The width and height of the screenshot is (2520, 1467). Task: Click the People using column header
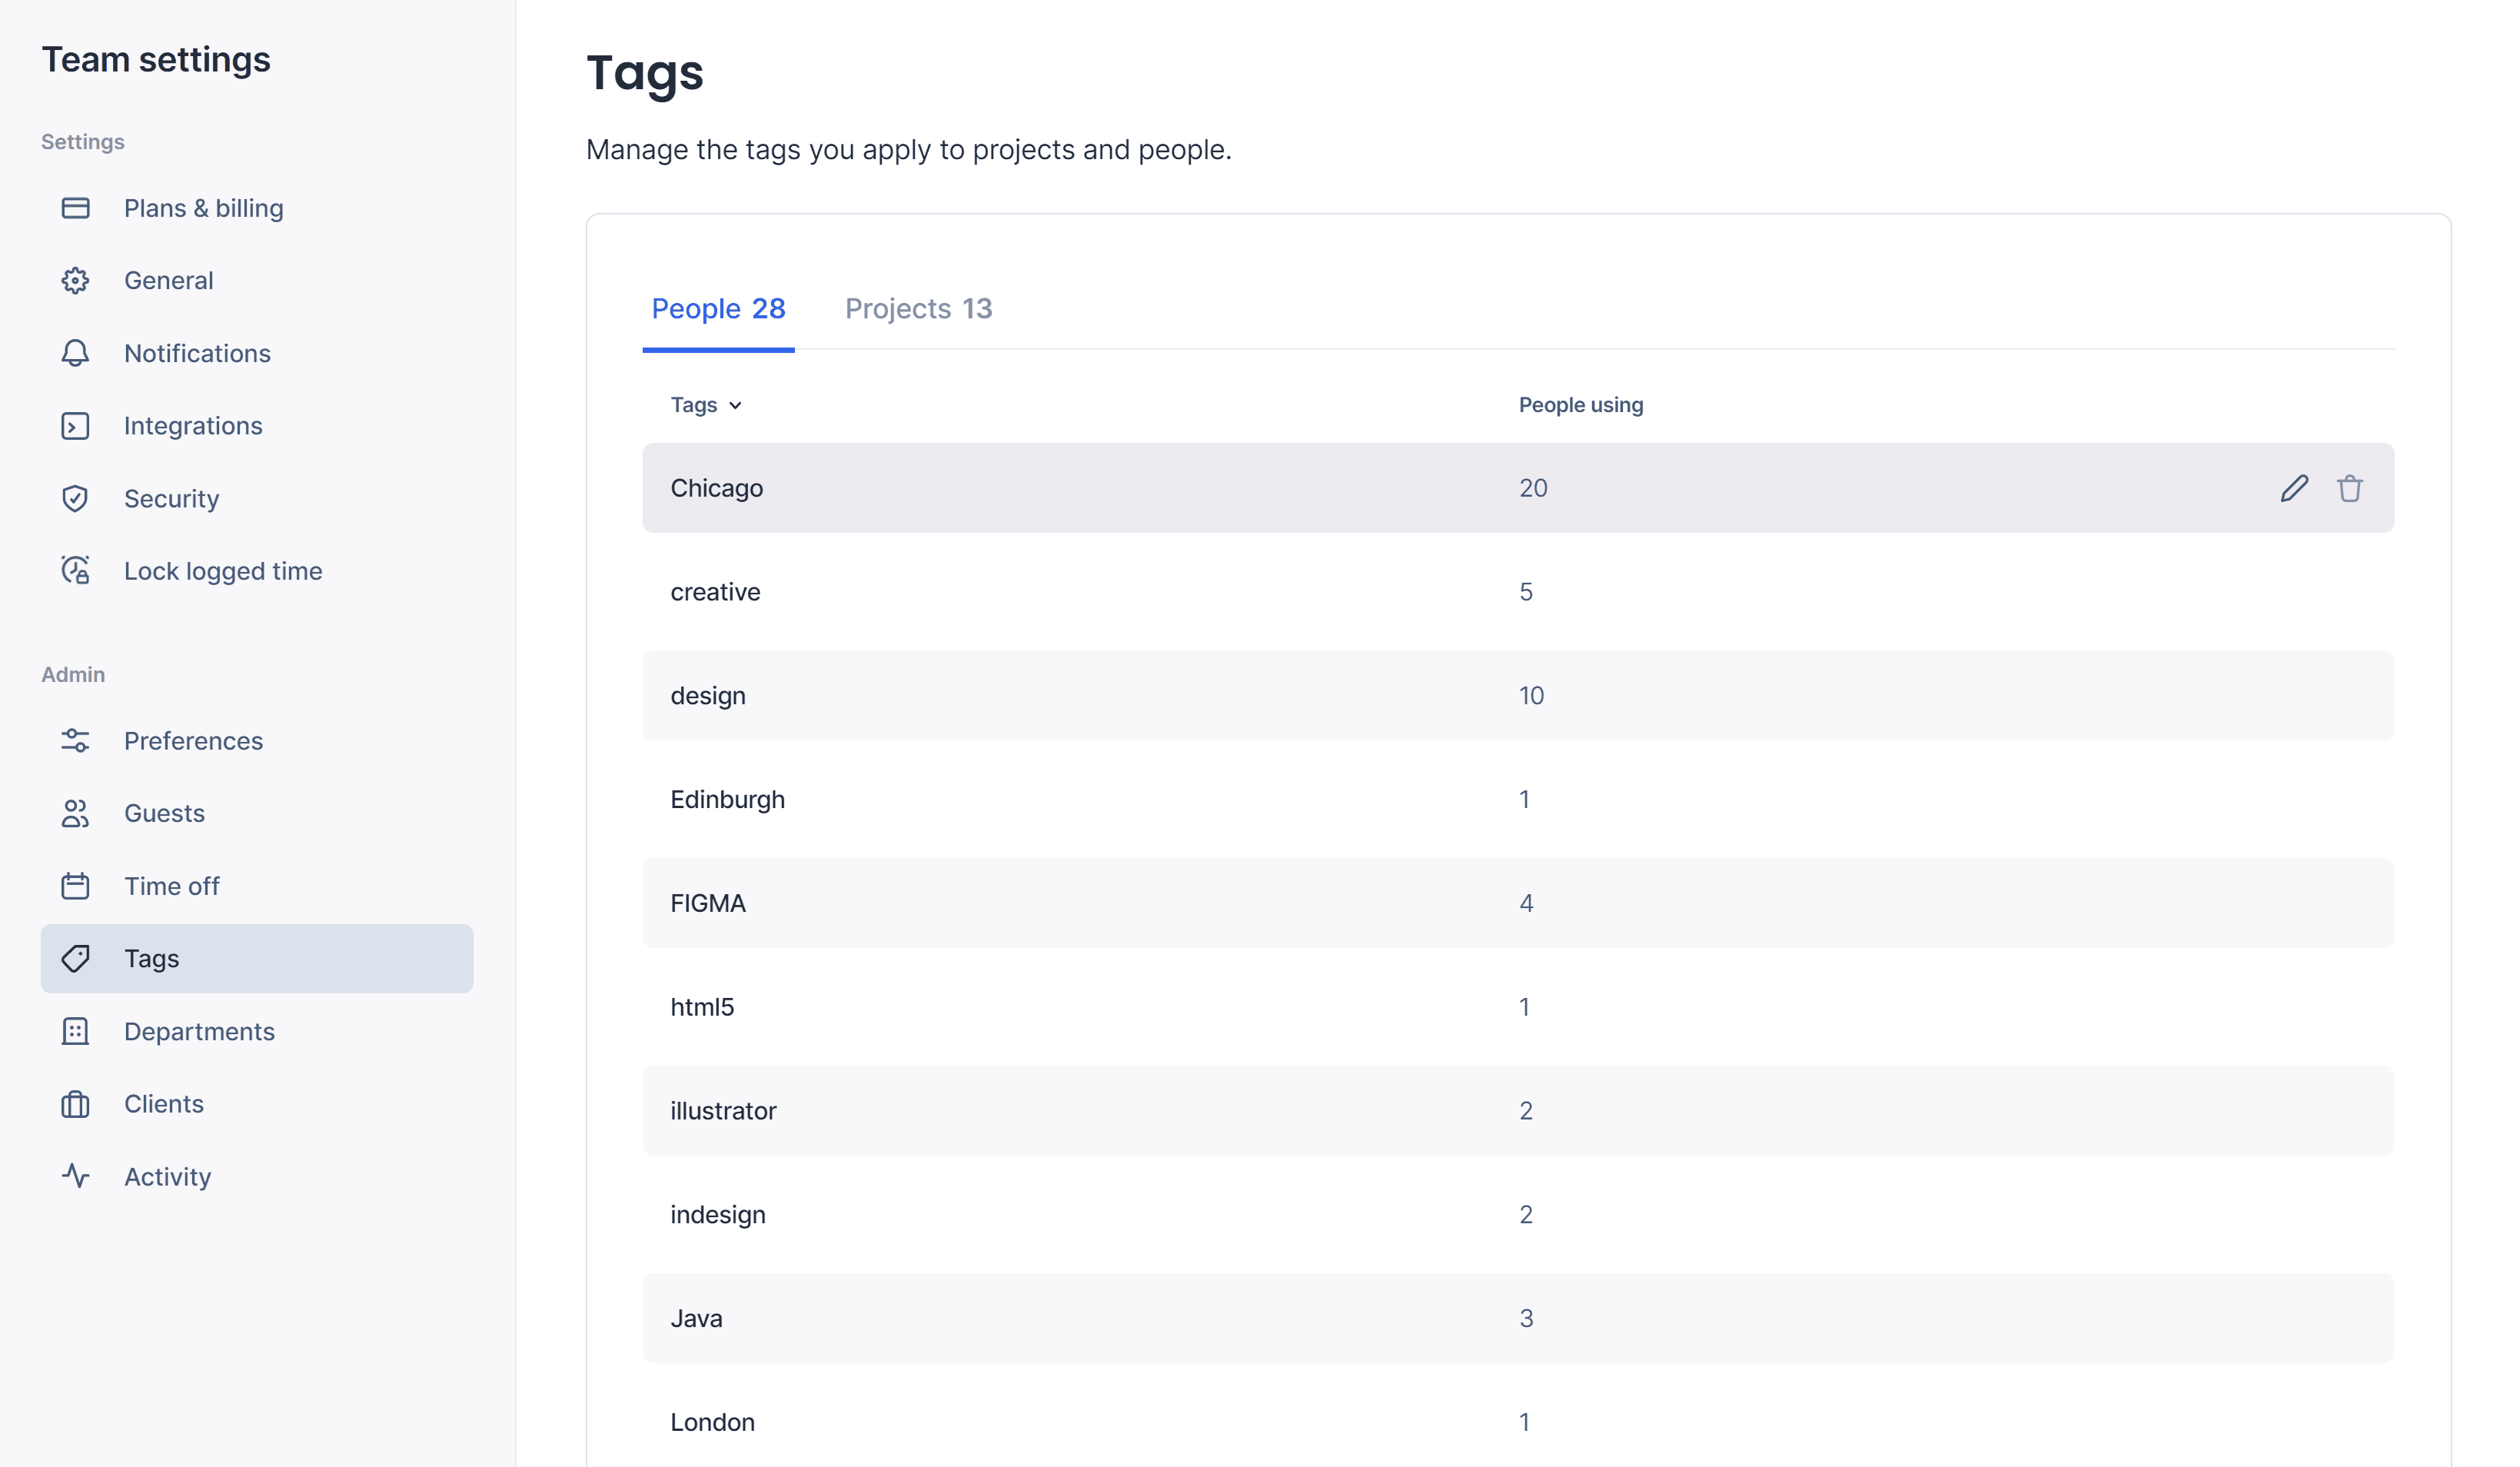coord(1580,405)
